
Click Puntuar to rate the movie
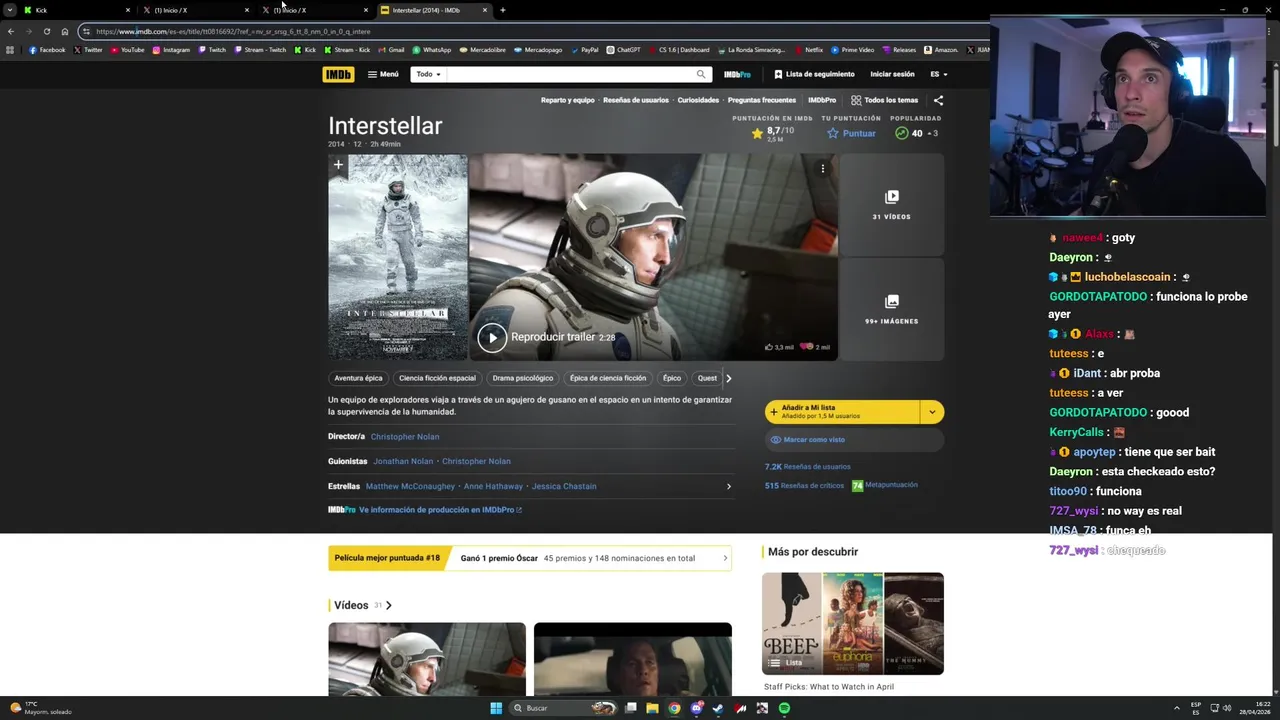click(x=851, y=133)
